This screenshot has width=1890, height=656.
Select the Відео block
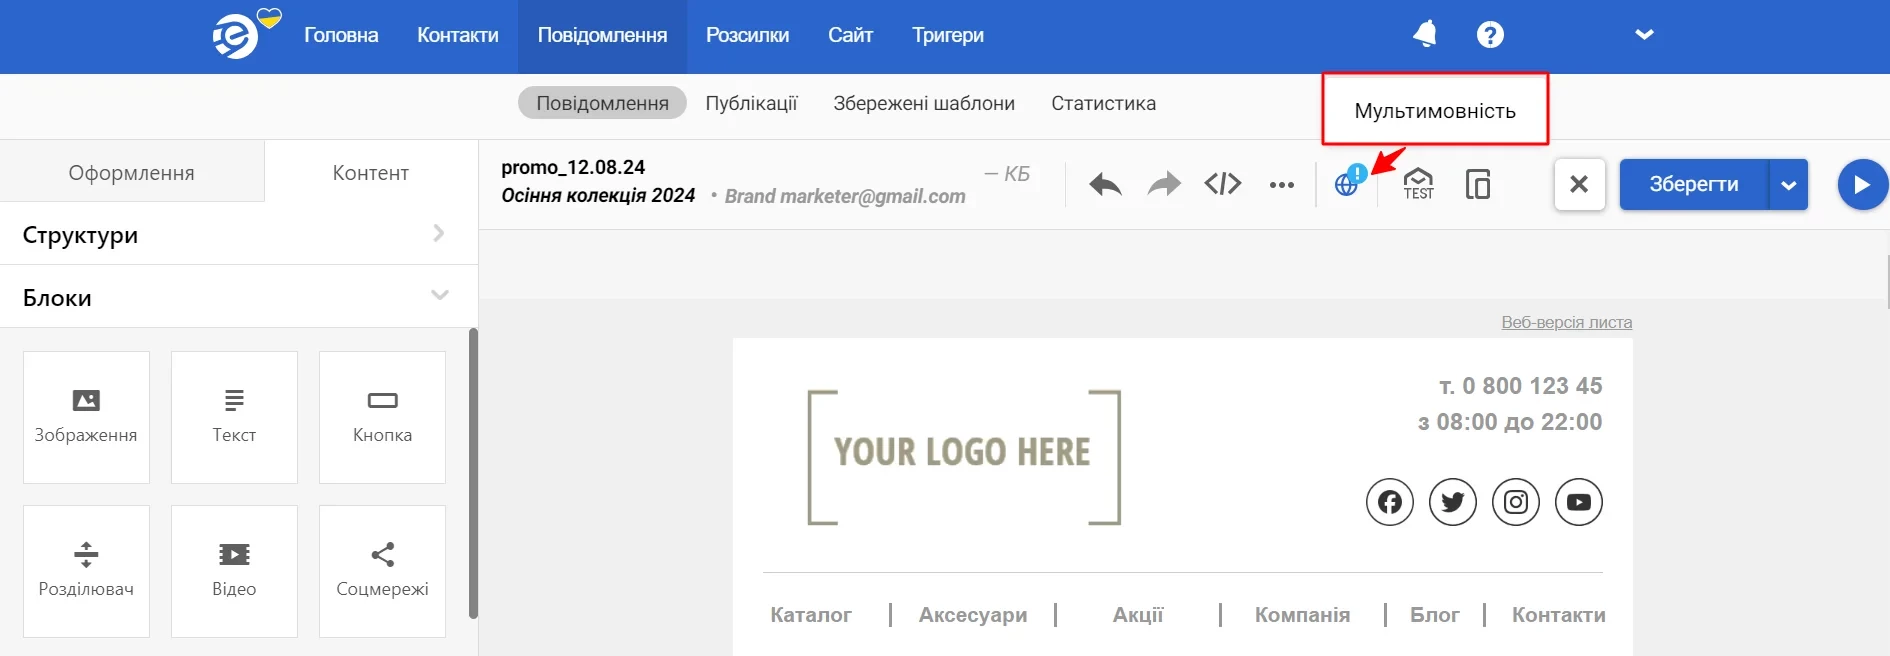click(234, 571)
